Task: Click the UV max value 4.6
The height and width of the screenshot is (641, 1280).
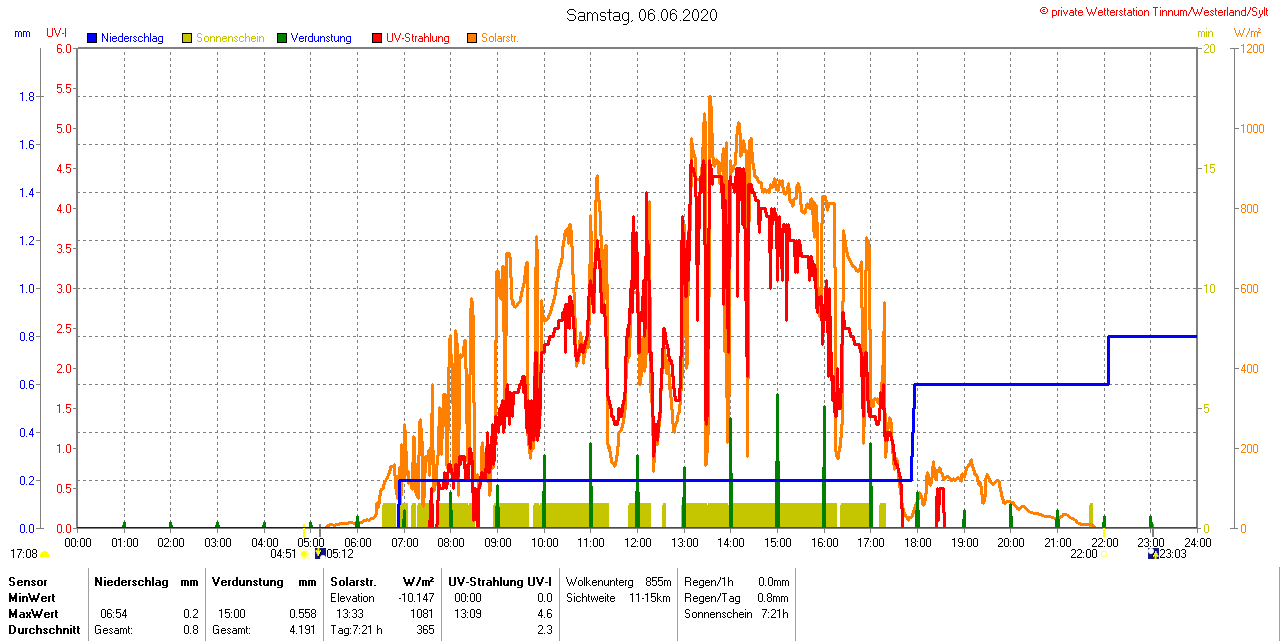Action: click(544, 613)
